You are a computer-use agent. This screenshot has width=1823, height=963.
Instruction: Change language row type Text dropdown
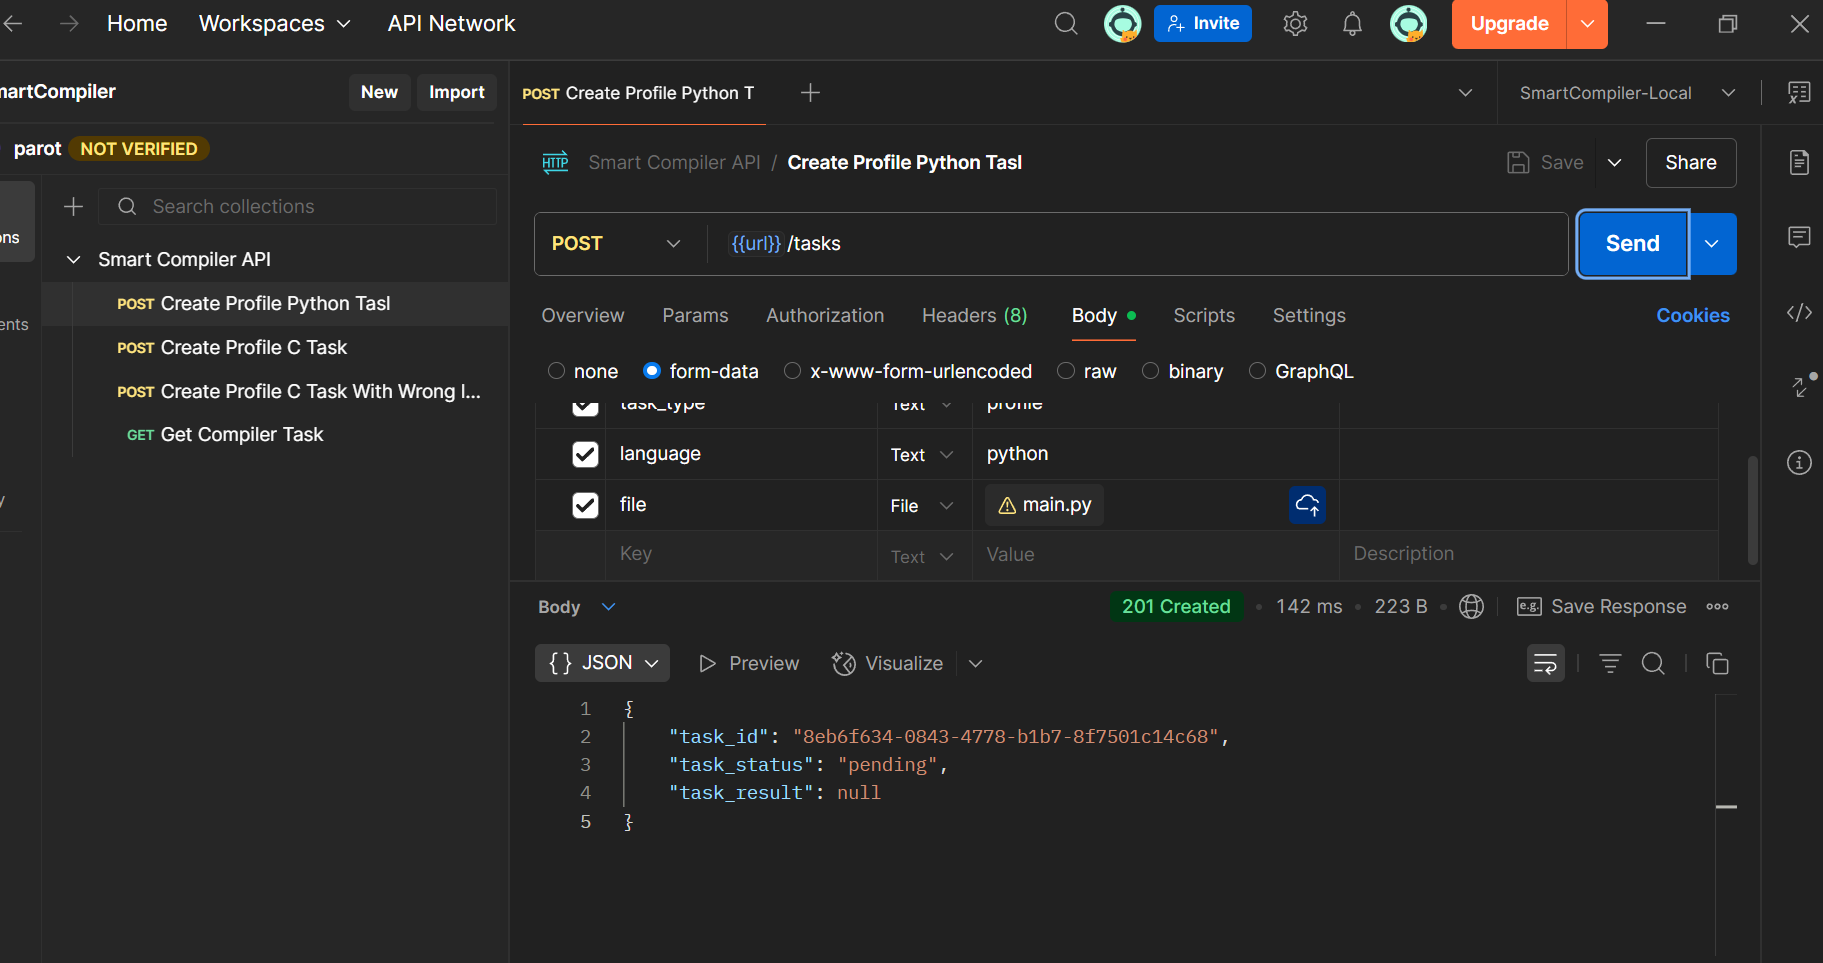point(921,455)
